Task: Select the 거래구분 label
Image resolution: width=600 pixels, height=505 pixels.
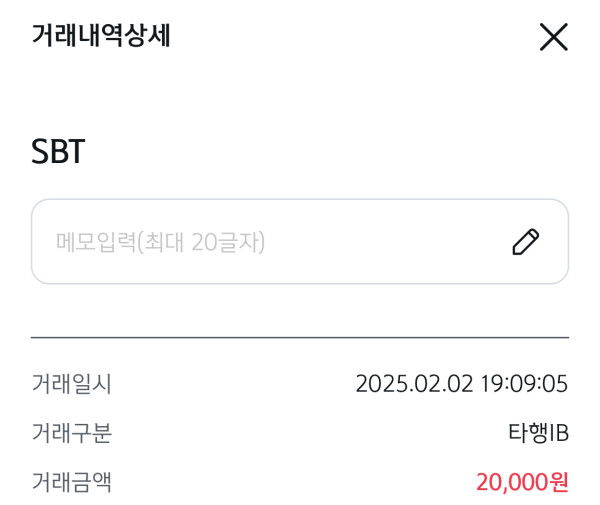Action: tap(71, 434)
